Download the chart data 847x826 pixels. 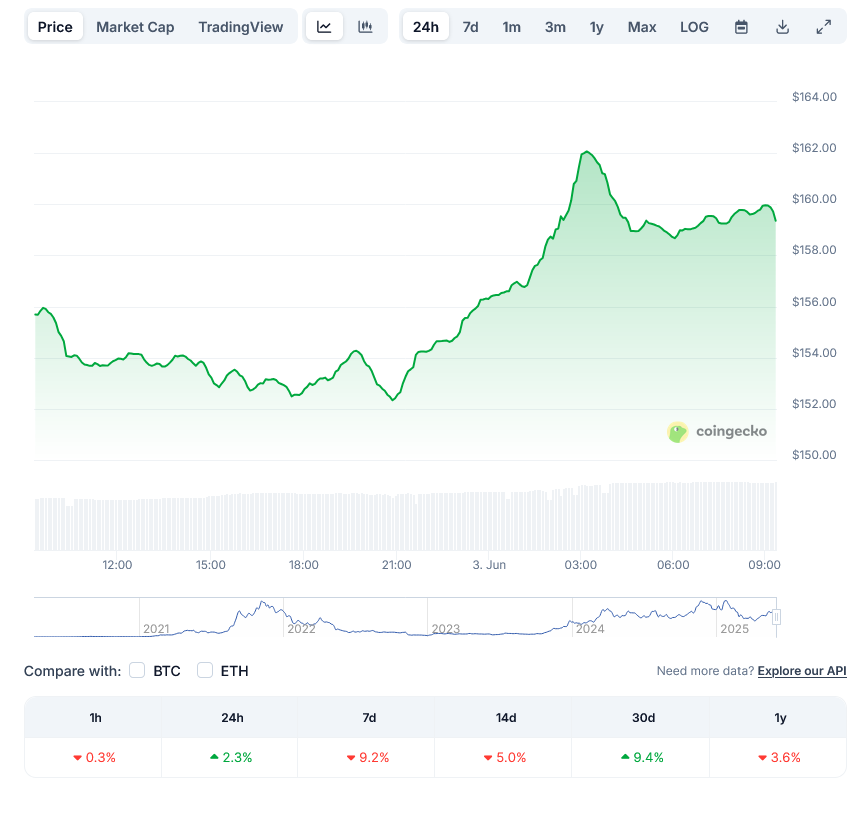point(782,26)
